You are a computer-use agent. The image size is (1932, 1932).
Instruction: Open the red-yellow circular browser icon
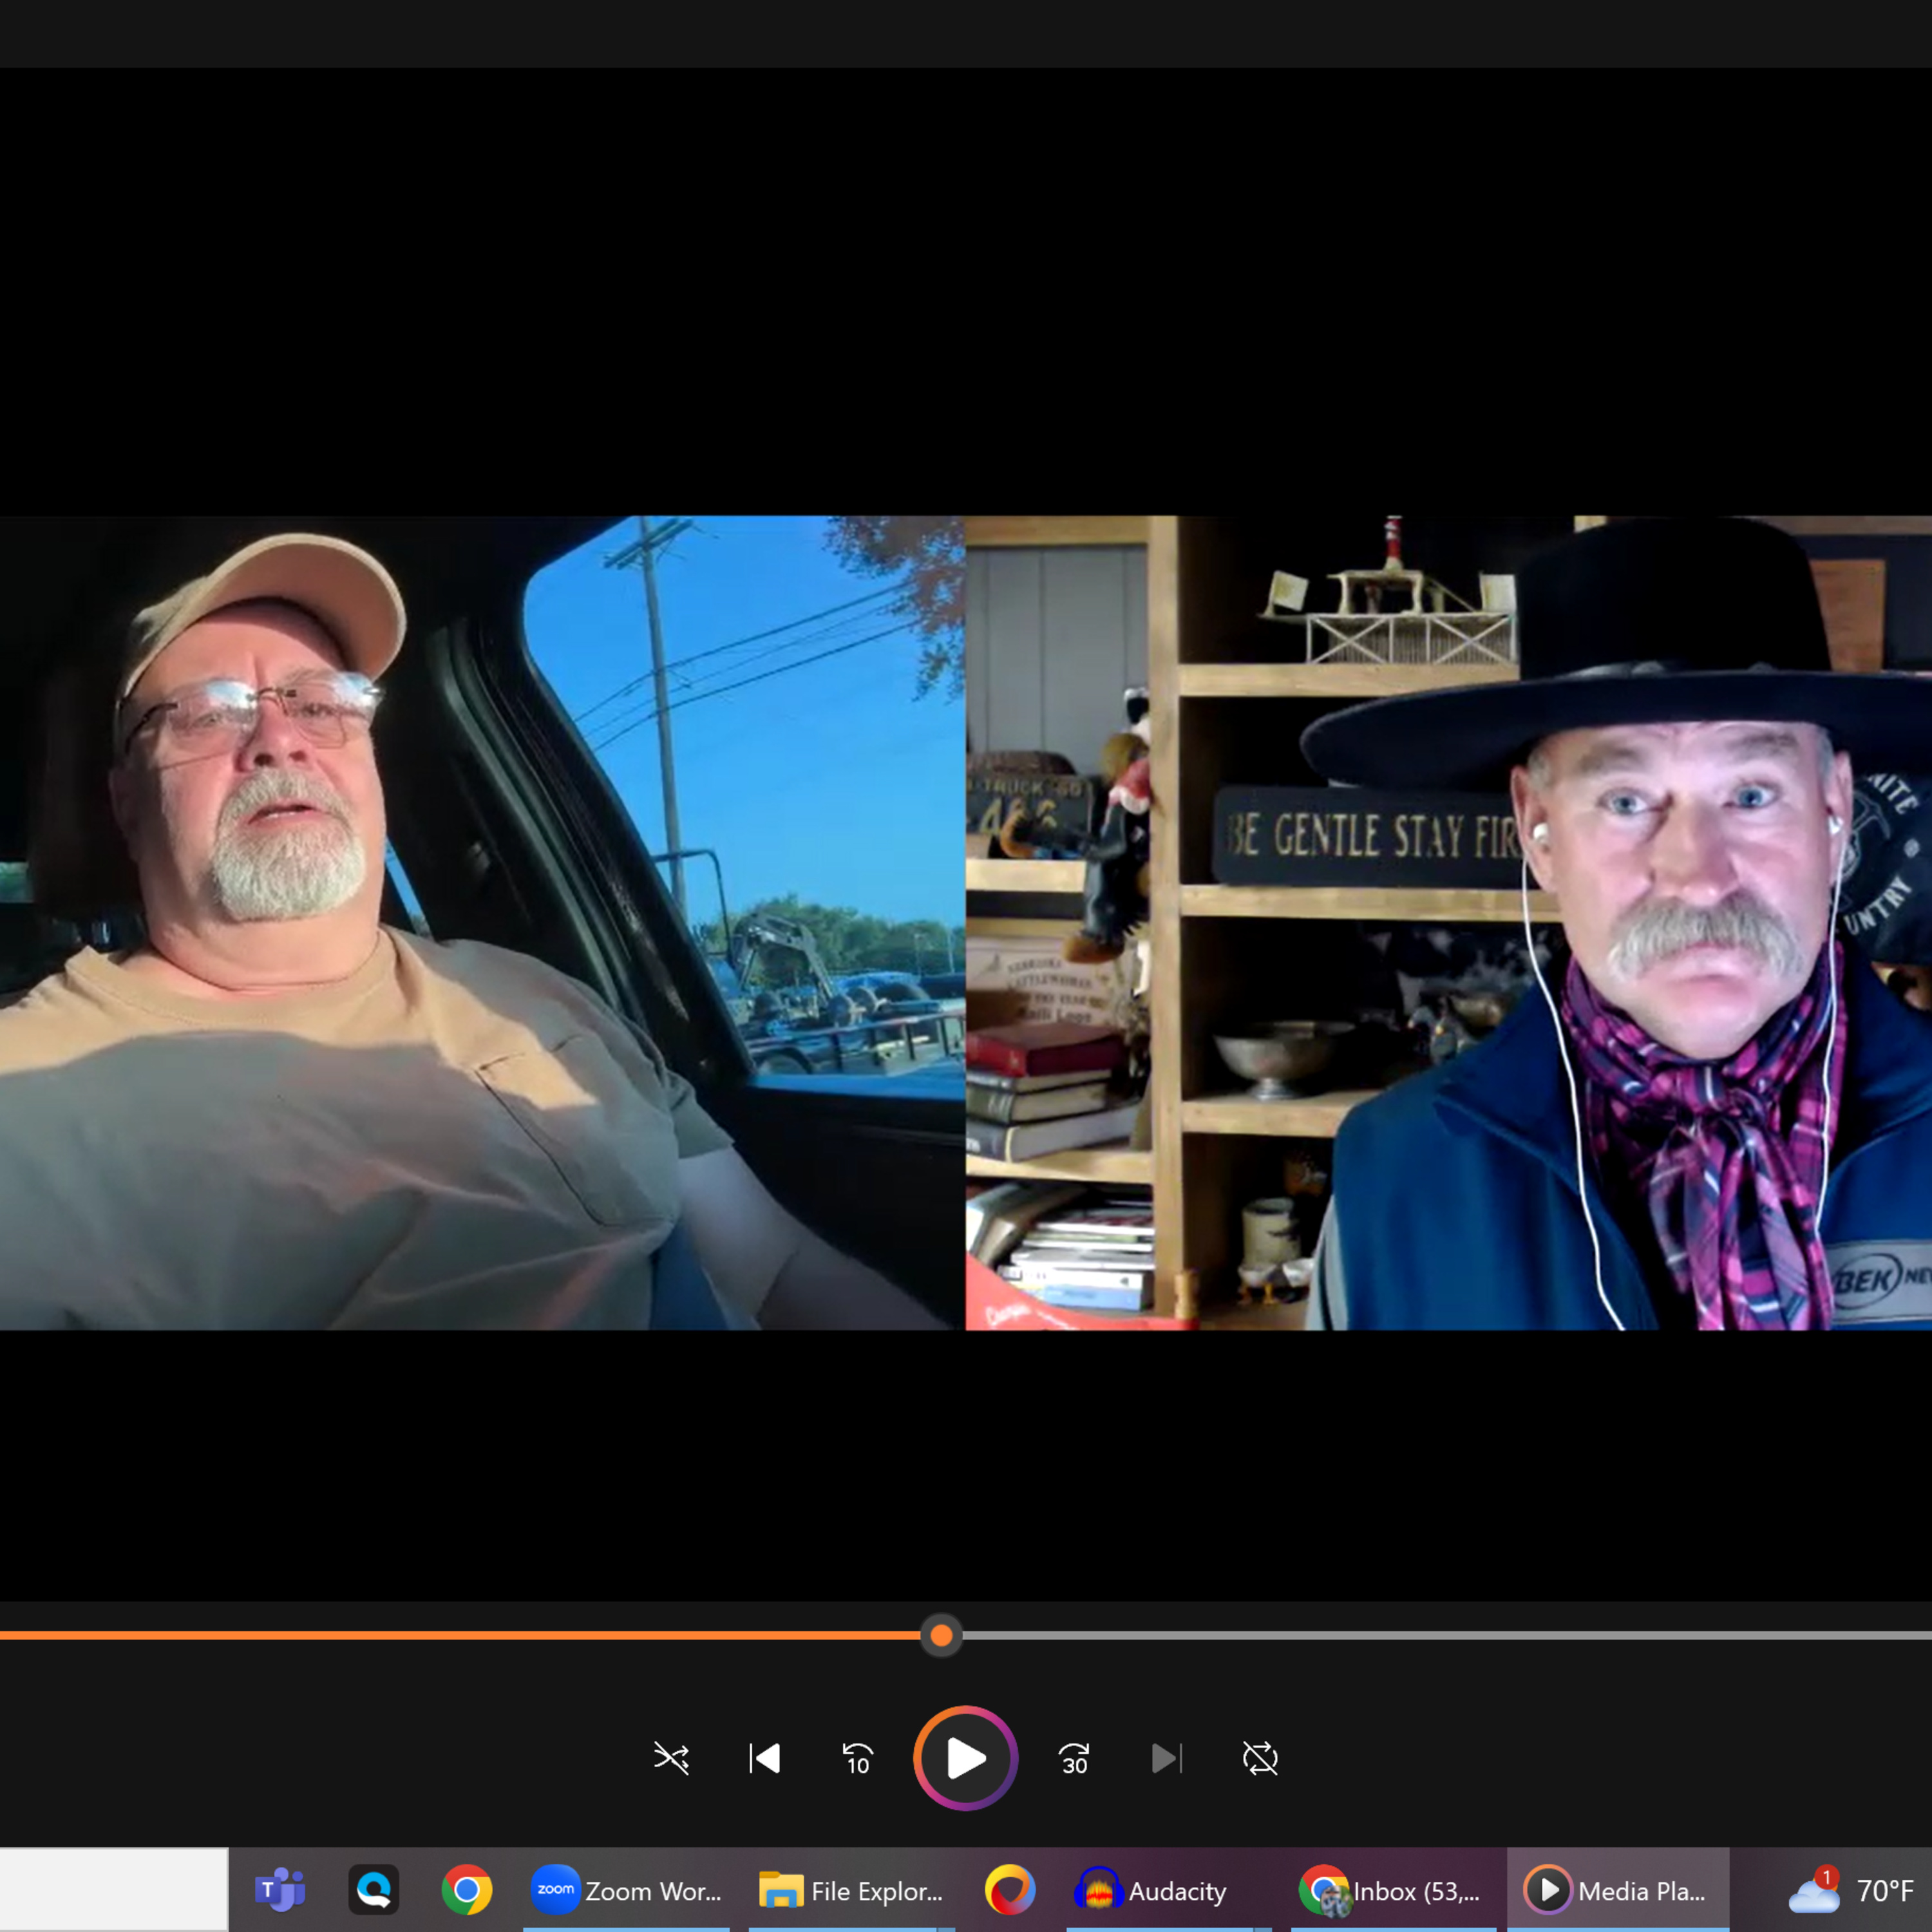1009,1890
